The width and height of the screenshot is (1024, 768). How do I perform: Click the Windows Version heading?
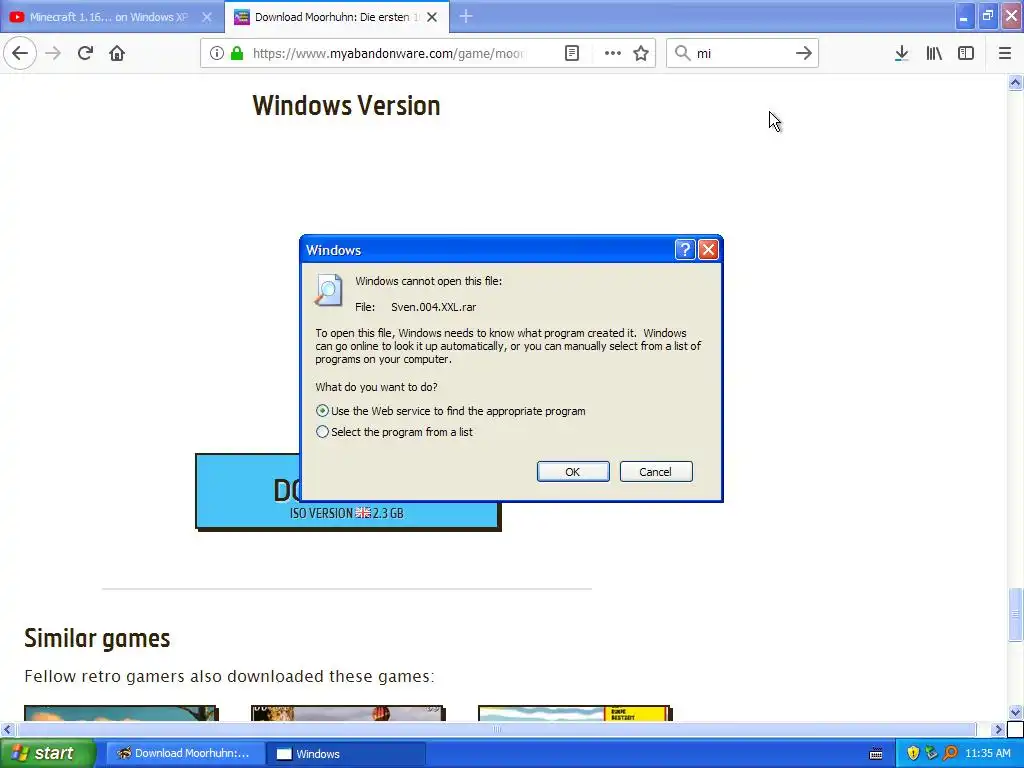pyautogui.click(x=346, y=106)
